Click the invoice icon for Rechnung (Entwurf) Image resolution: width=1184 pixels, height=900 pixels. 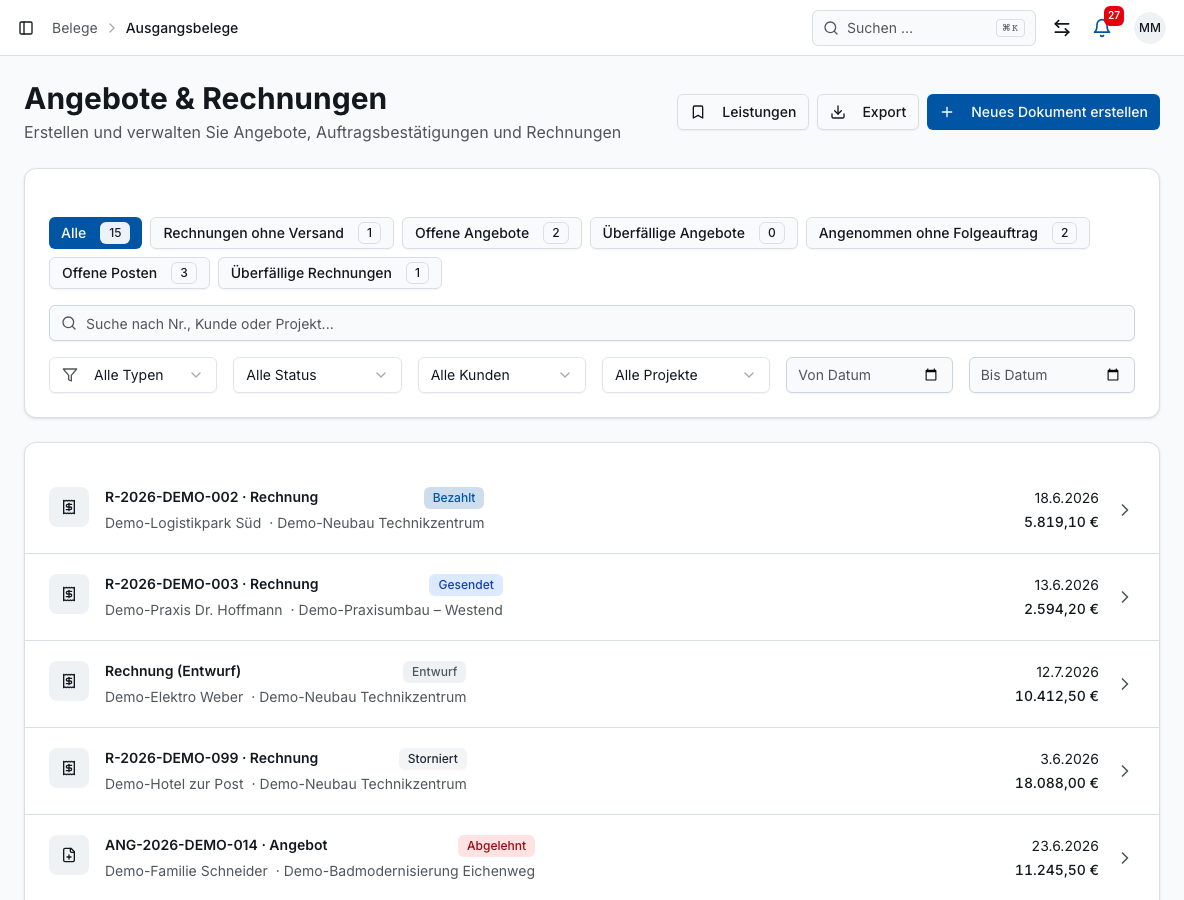click(x=69, y=681)
